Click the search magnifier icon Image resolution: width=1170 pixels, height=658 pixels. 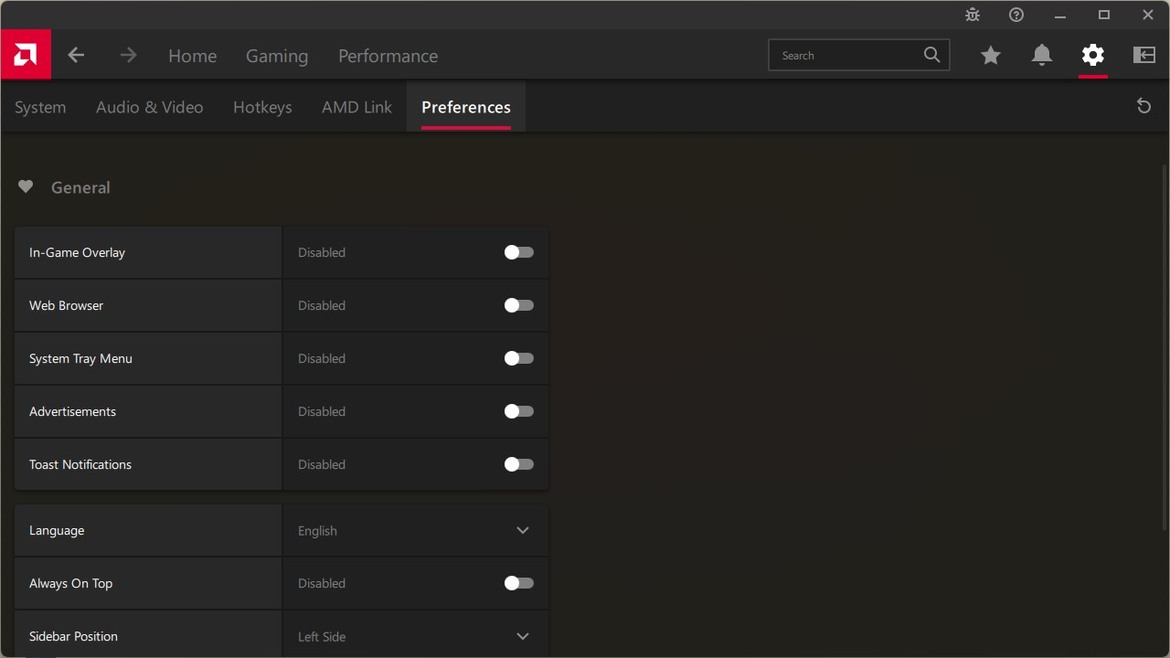(932, 55)
